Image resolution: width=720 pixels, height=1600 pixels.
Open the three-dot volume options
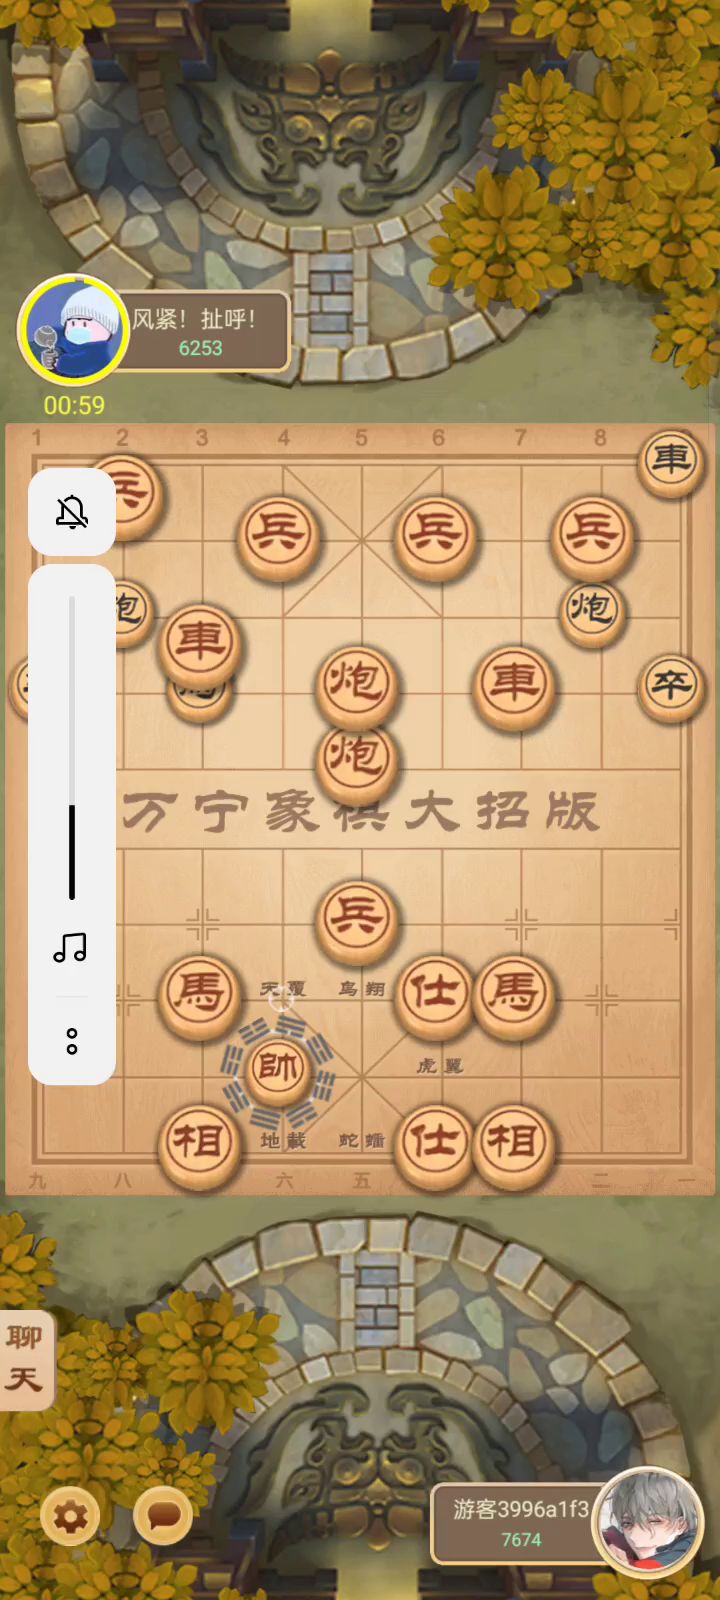[x=72, y=1041]
